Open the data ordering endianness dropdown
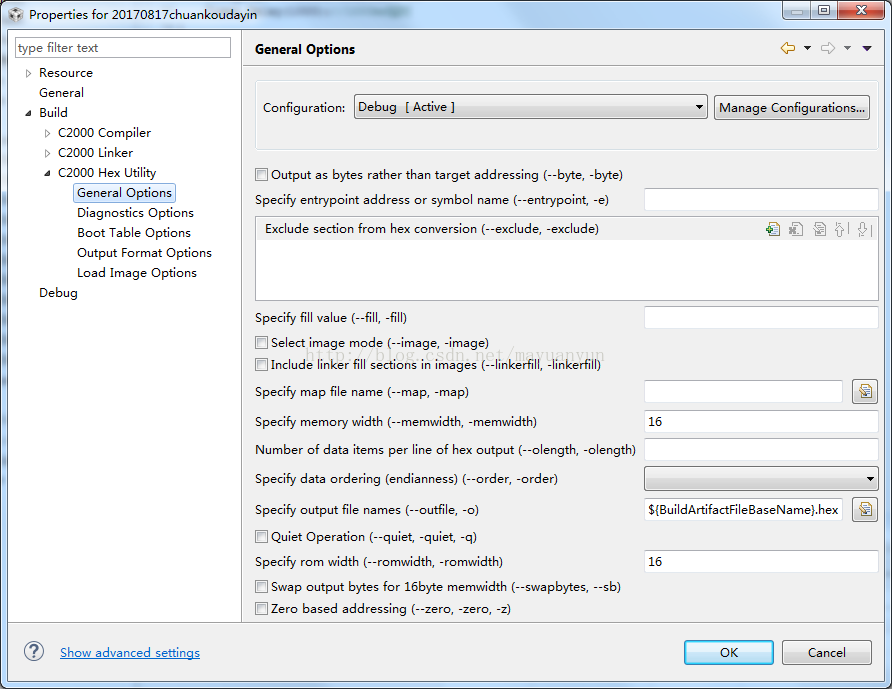 (761, 479)
